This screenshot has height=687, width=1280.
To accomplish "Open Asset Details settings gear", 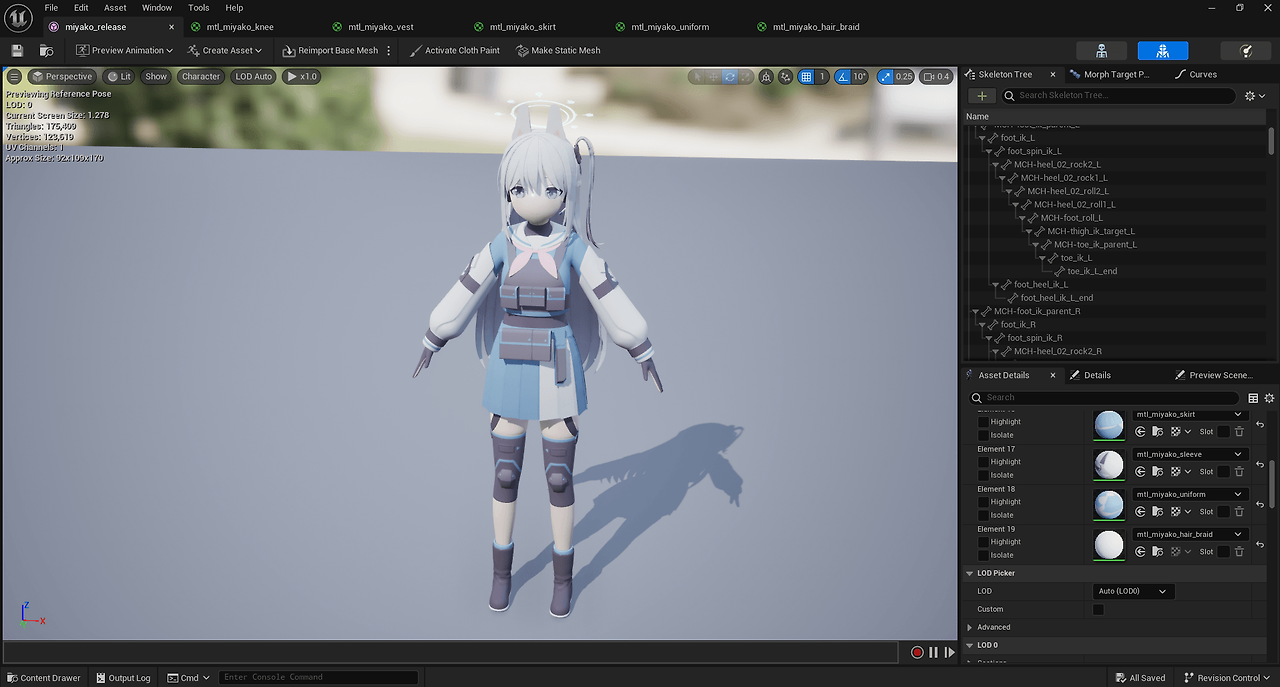I will pos(1269,397).
